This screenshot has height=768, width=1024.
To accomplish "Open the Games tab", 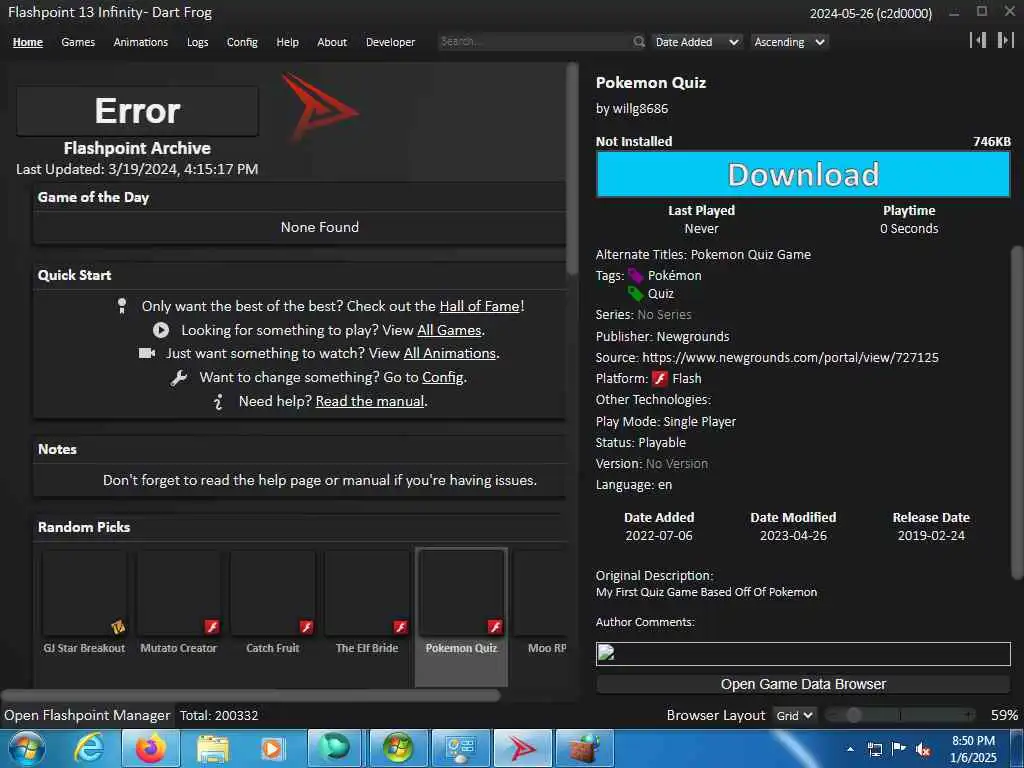I will 78,42.
